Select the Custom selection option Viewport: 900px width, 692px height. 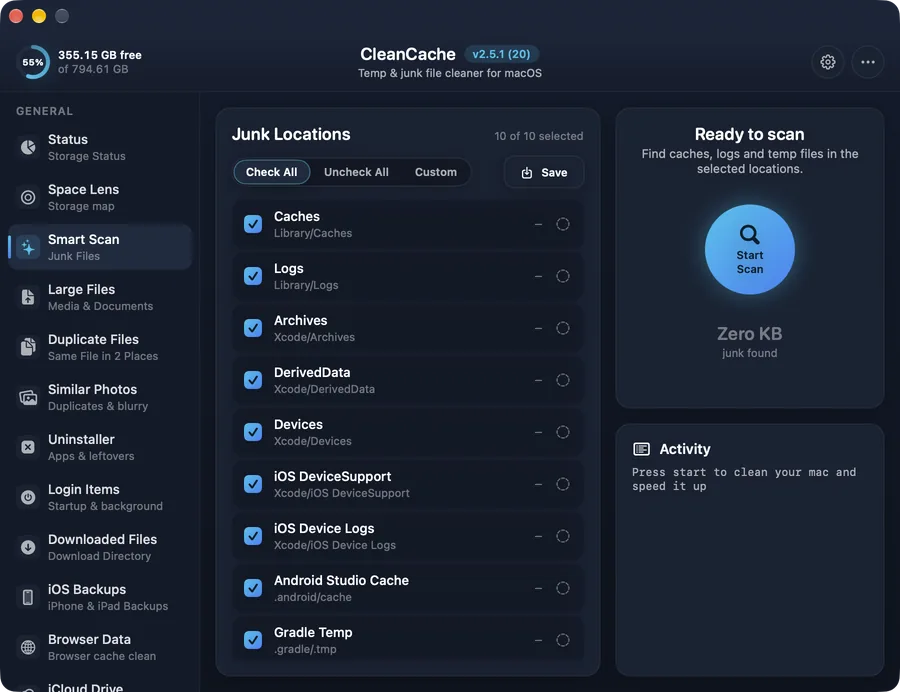coord(436,172)
